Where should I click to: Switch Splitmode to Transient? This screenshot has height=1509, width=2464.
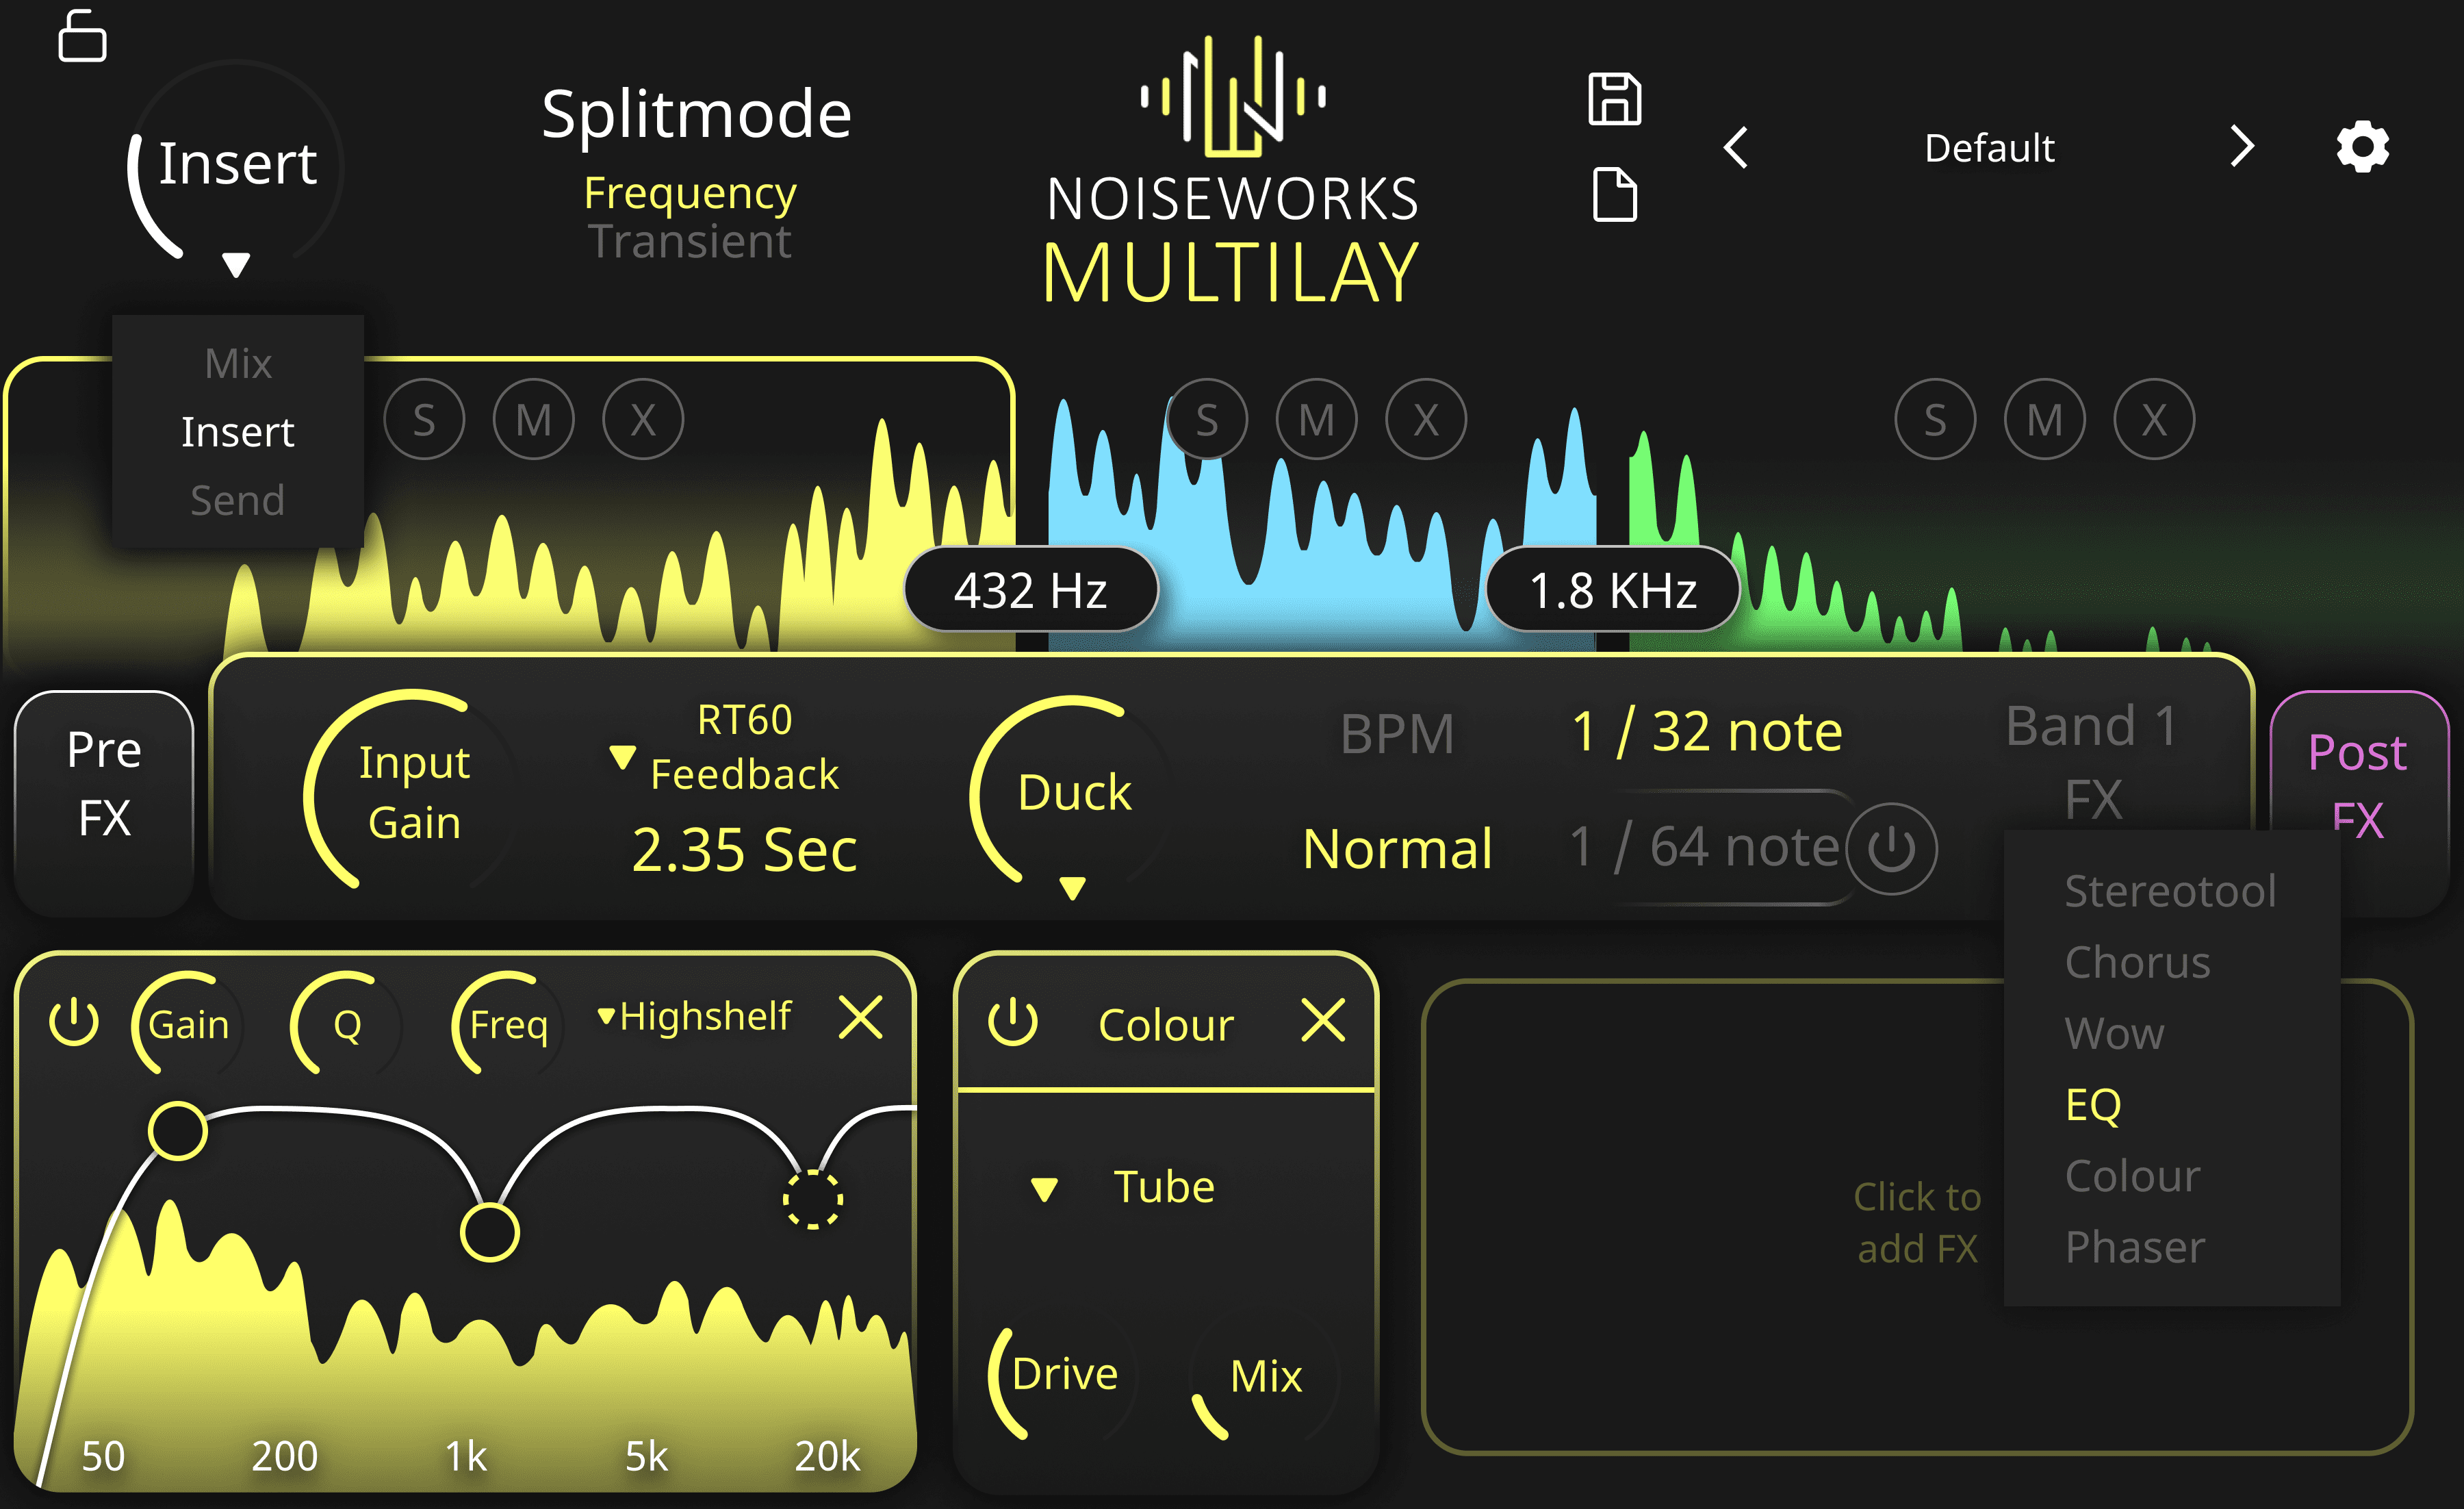click(690, 241)
